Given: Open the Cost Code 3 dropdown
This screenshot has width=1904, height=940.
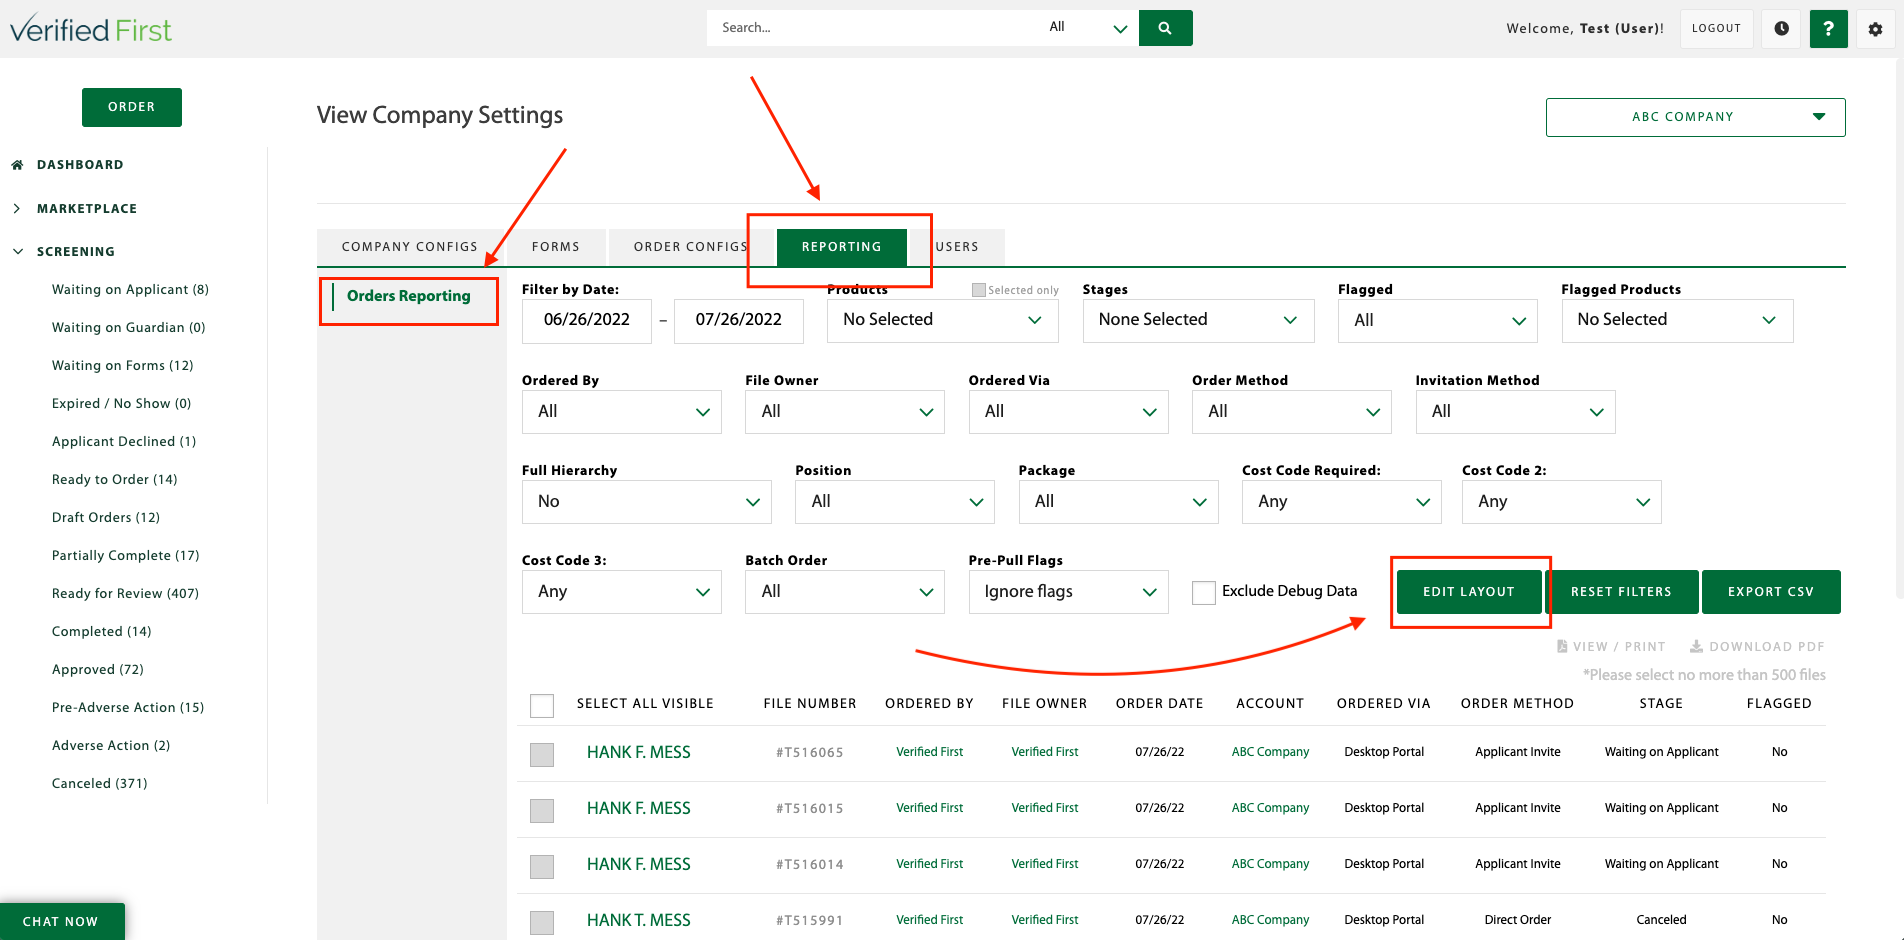Looking at the screenshot, I should pyautogui.click(x=621, y=591).
